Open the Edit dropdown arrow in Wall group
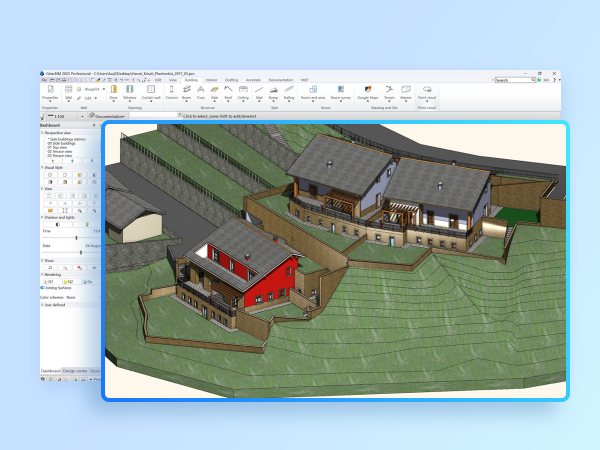Screen dimensions: 600x450 [x=96, y=98]
